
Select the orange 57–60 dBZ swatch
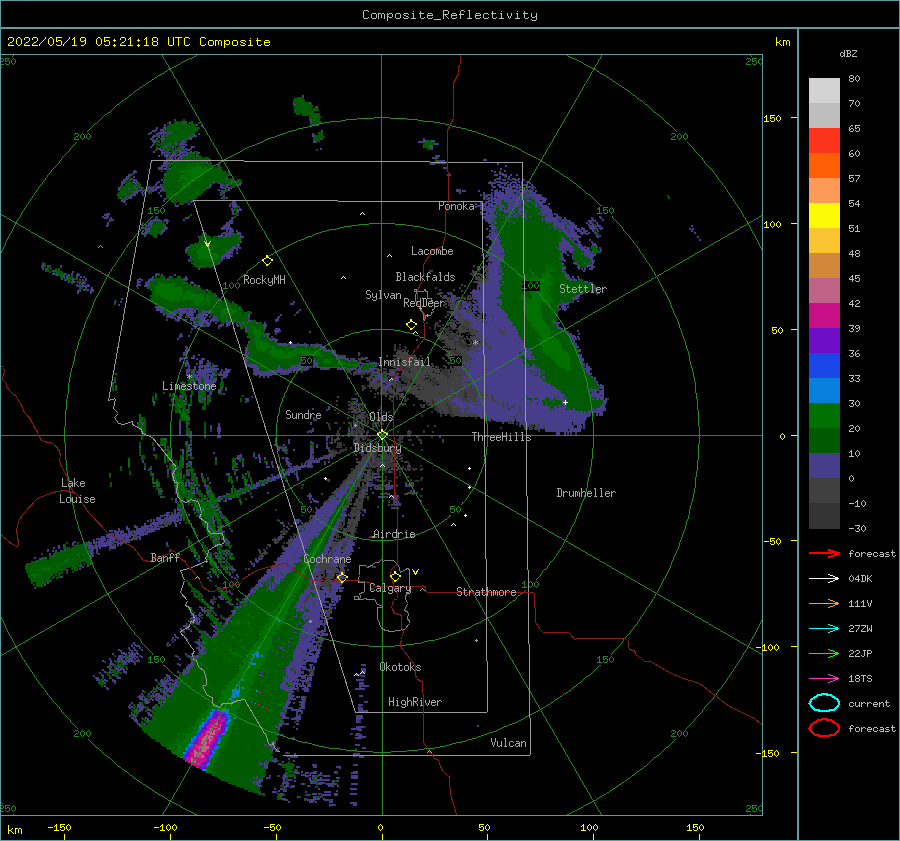pos(824,166)
